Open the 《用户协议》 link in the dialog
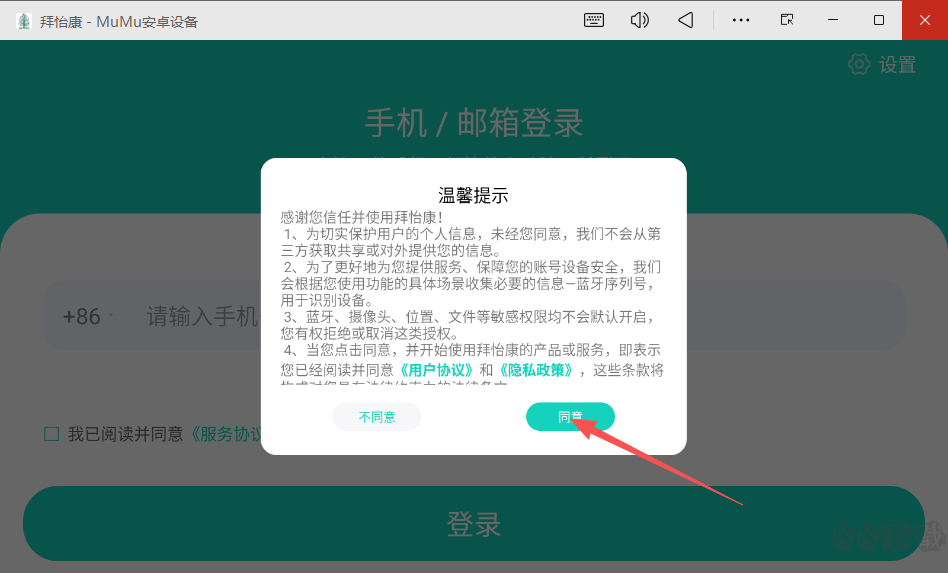 pos(436,370)
